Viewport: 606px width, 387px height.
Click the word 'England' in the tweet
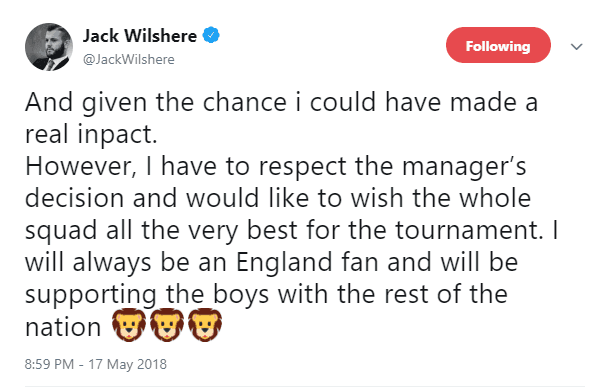coord(284,263)
